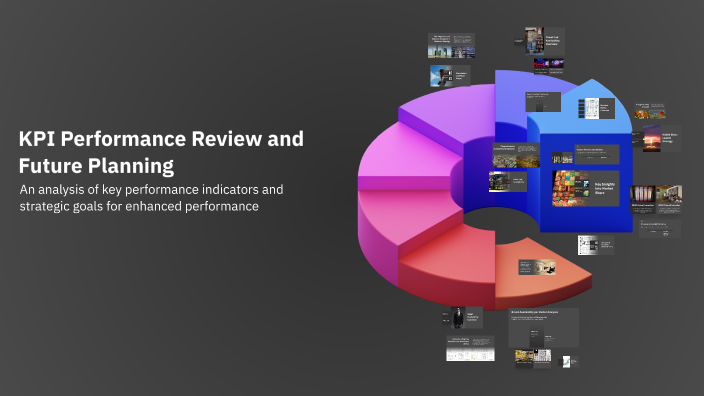Image resolution: width=704 pixels, height=396 pixels.
Task: Open the small shelf photos above the market slide
Action: (x=562, y=158)
